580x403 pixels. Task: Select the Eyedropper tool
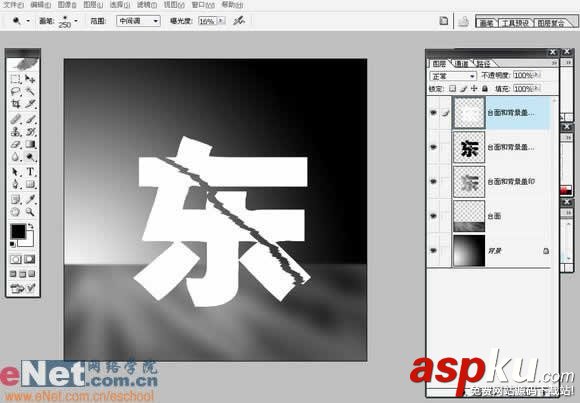point(30,199)
